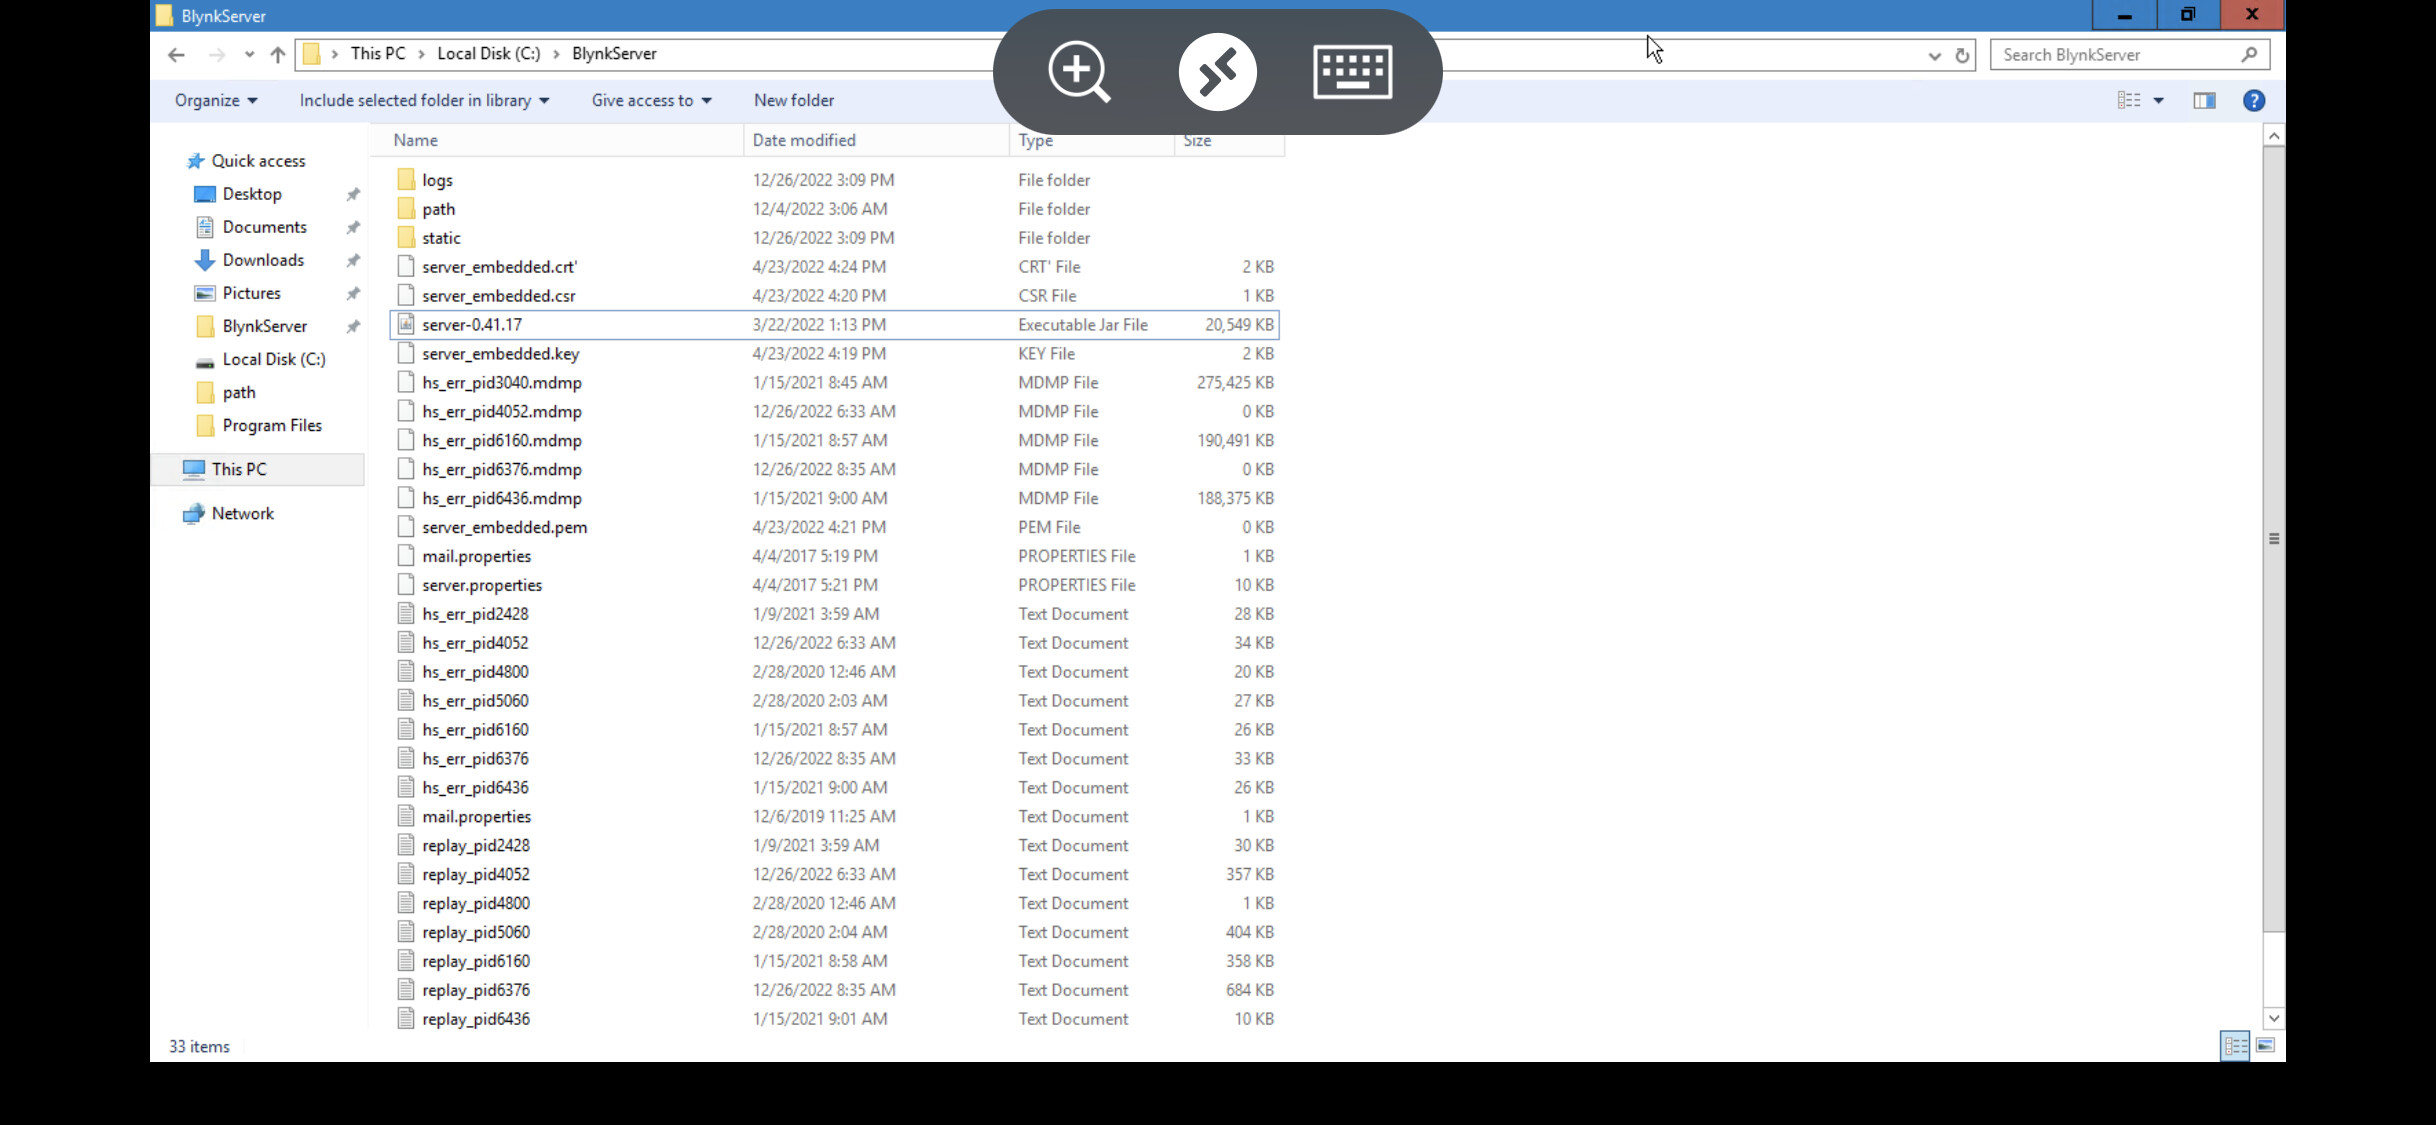Switch to large thumbnails view in status bar
Screen dimensions: 2436x1125
point(2266,1046)
